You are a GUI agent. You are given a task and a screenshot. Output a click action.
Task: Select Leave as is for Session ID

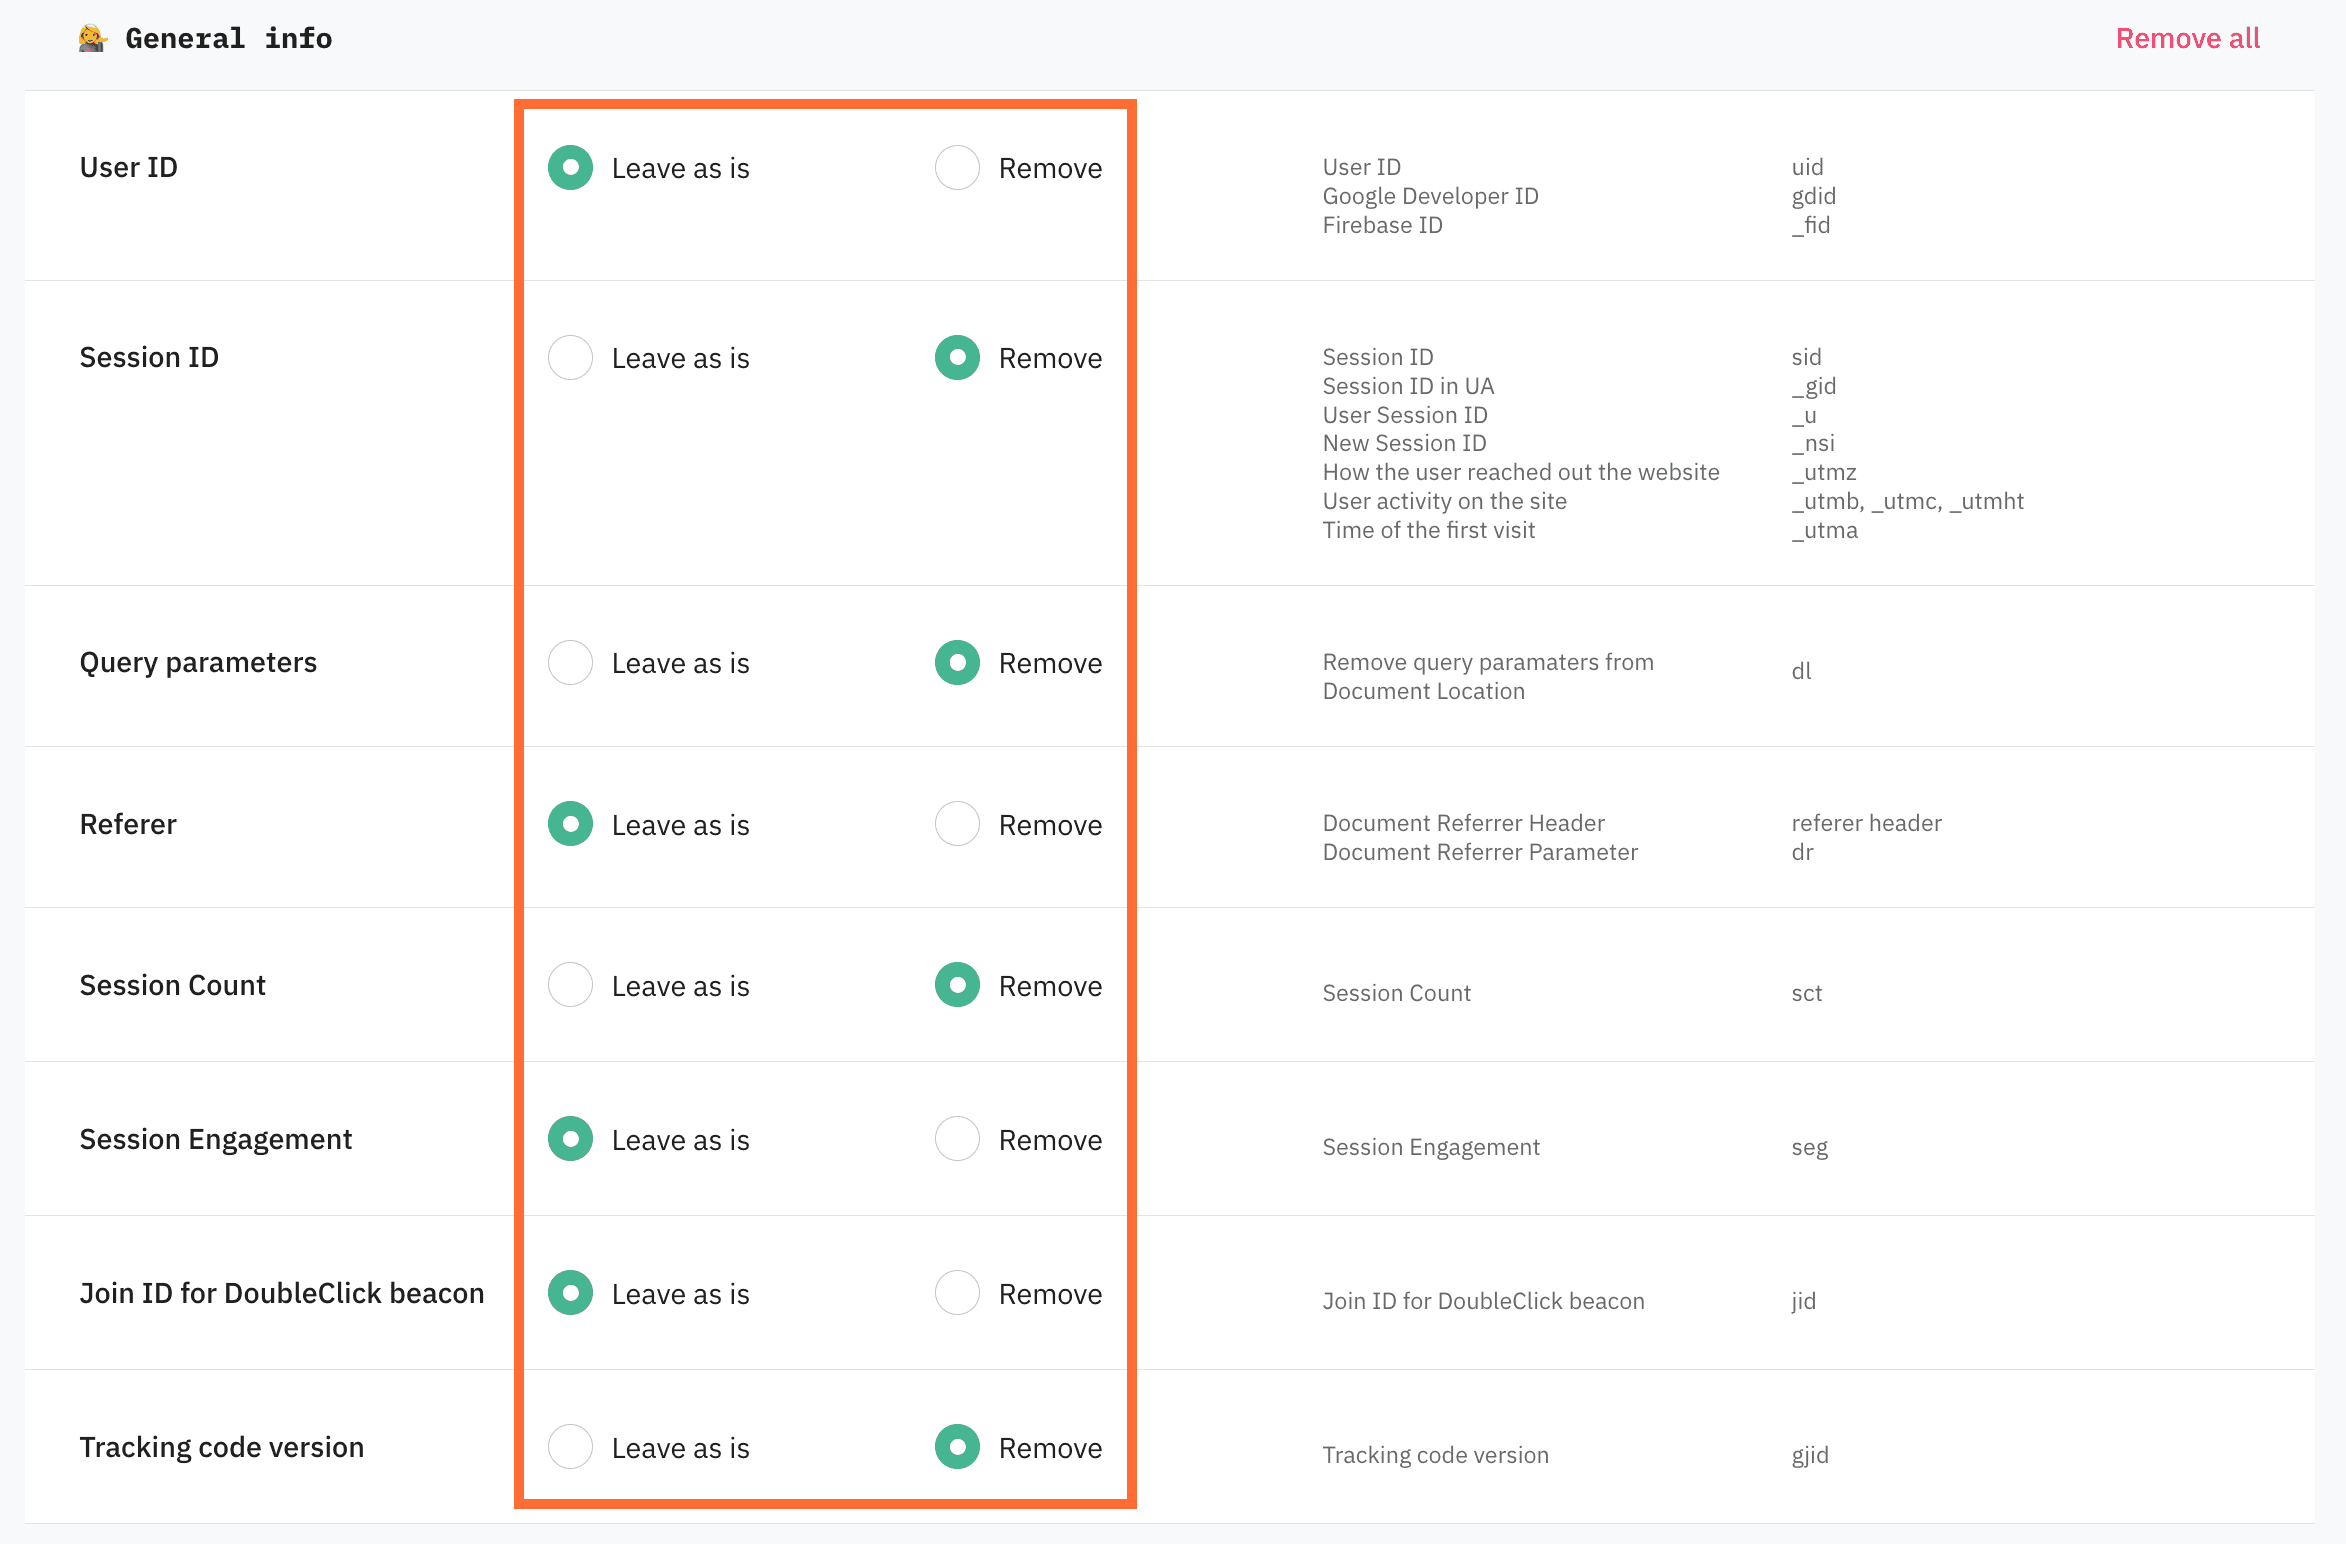[570, 357]
